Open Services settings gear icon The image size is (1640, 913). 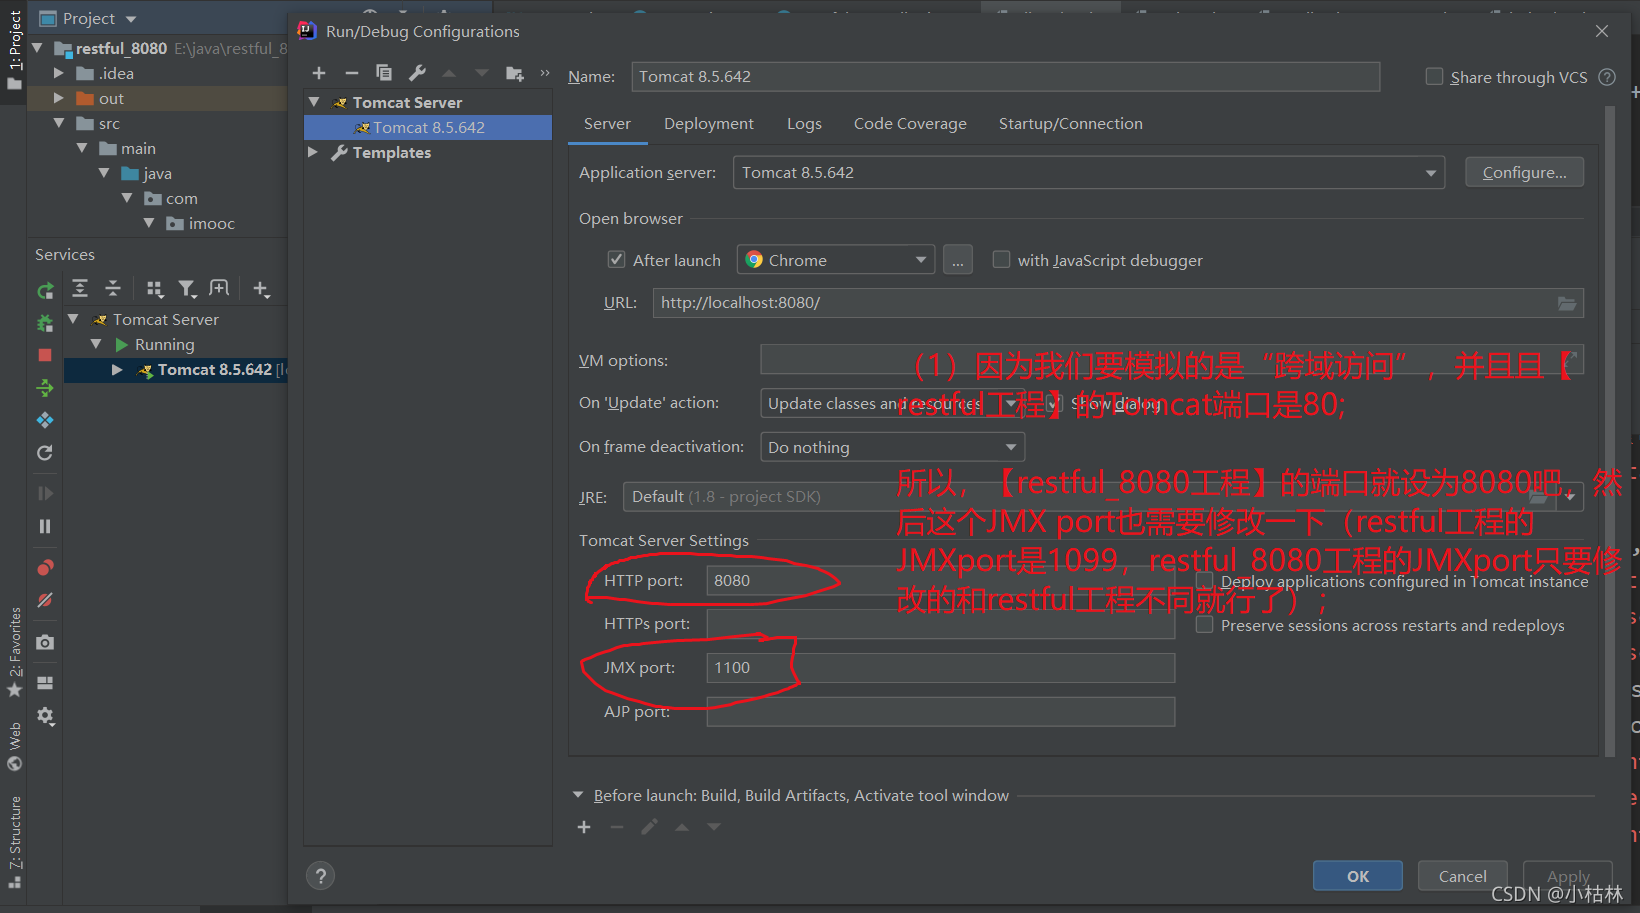45,716
